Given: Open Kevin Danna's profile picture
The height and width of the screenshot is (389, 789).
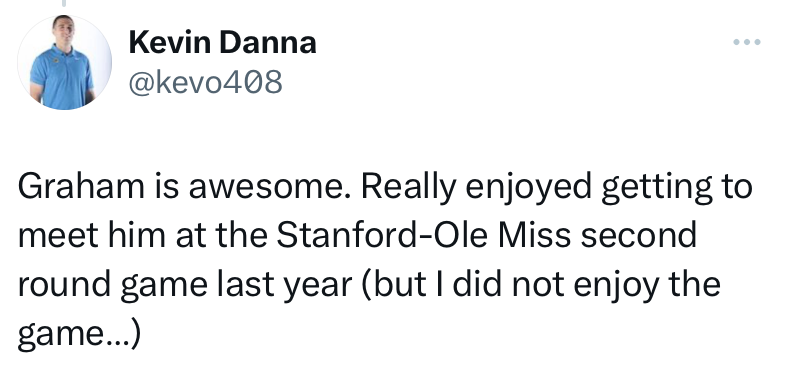Looking at the screenshot, I should [64, 62].
